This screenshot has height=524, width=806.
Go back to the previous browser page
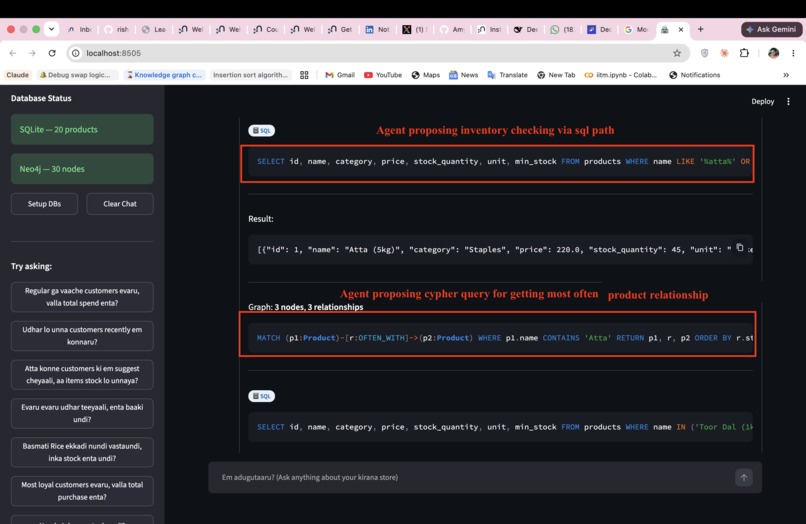pyautogui.click(x=13, y=53)
